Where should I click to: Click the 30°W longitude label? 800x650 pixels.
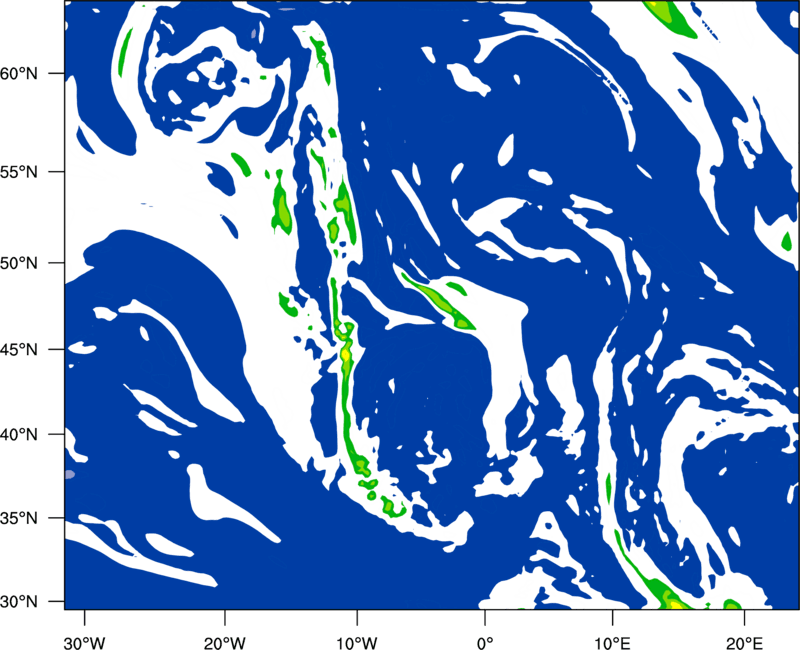coord(84,642)
